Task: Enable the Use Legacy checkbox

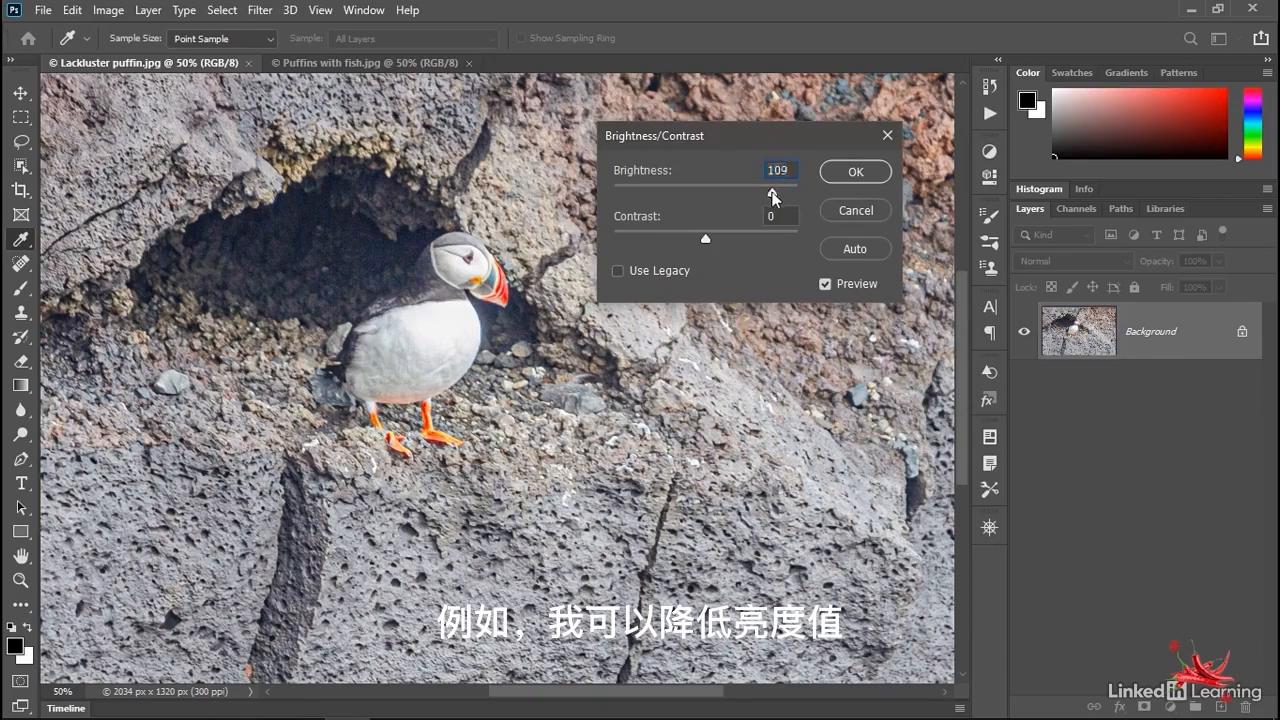Action: pos(618,271)
